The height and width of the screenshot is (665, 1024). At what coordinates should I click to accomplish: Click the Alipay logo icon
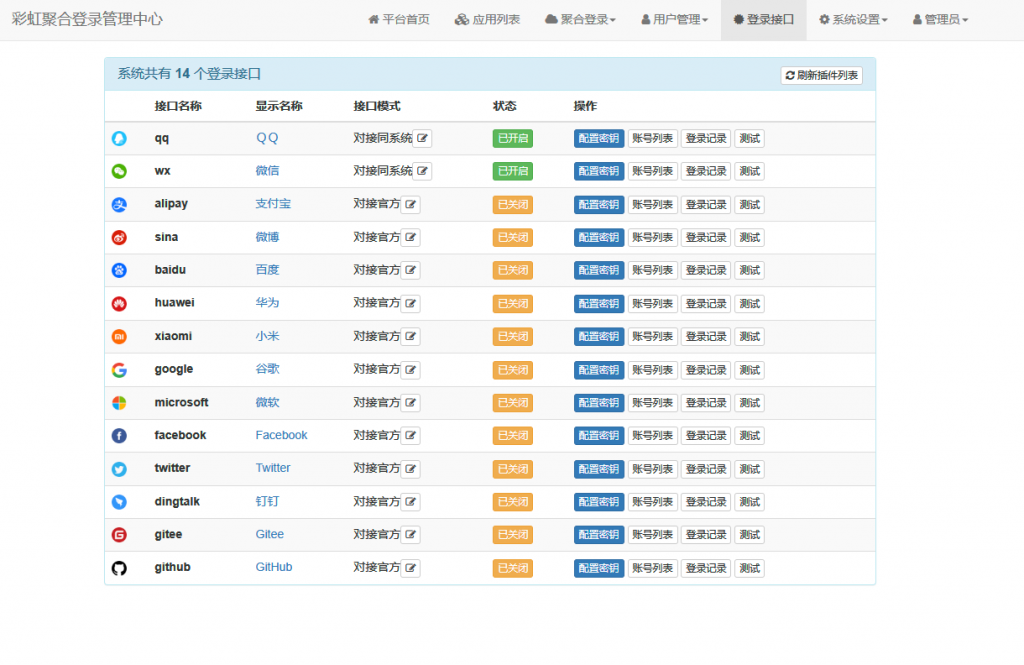click(x=119, y=204)
